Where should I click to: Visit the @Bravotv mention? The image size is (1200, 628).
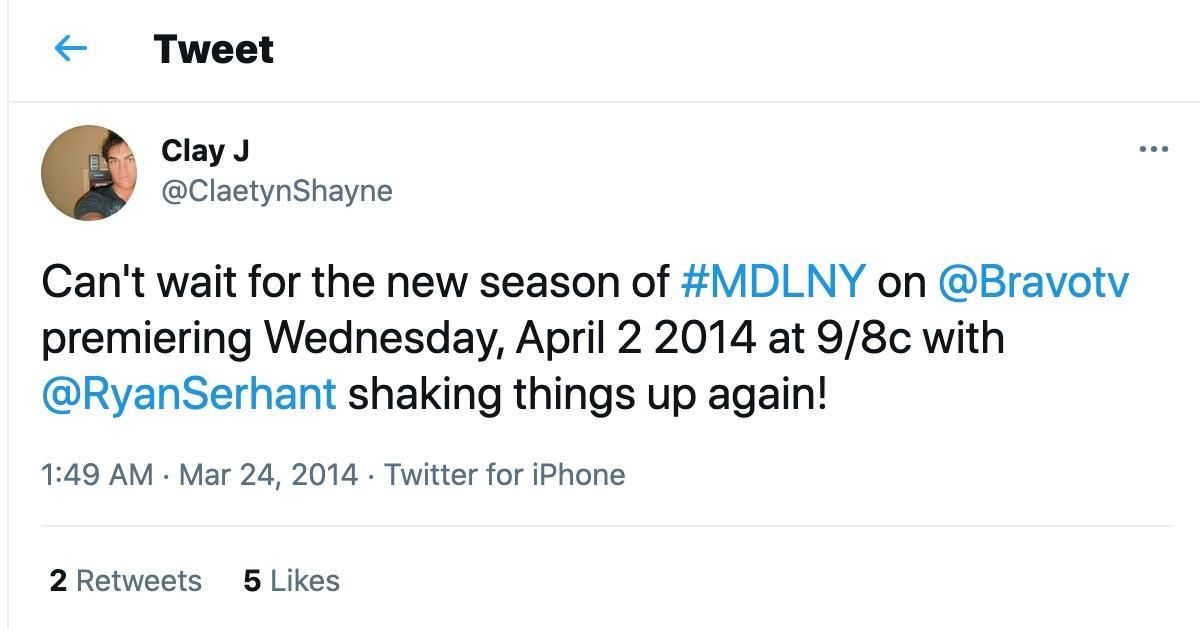1033,283
